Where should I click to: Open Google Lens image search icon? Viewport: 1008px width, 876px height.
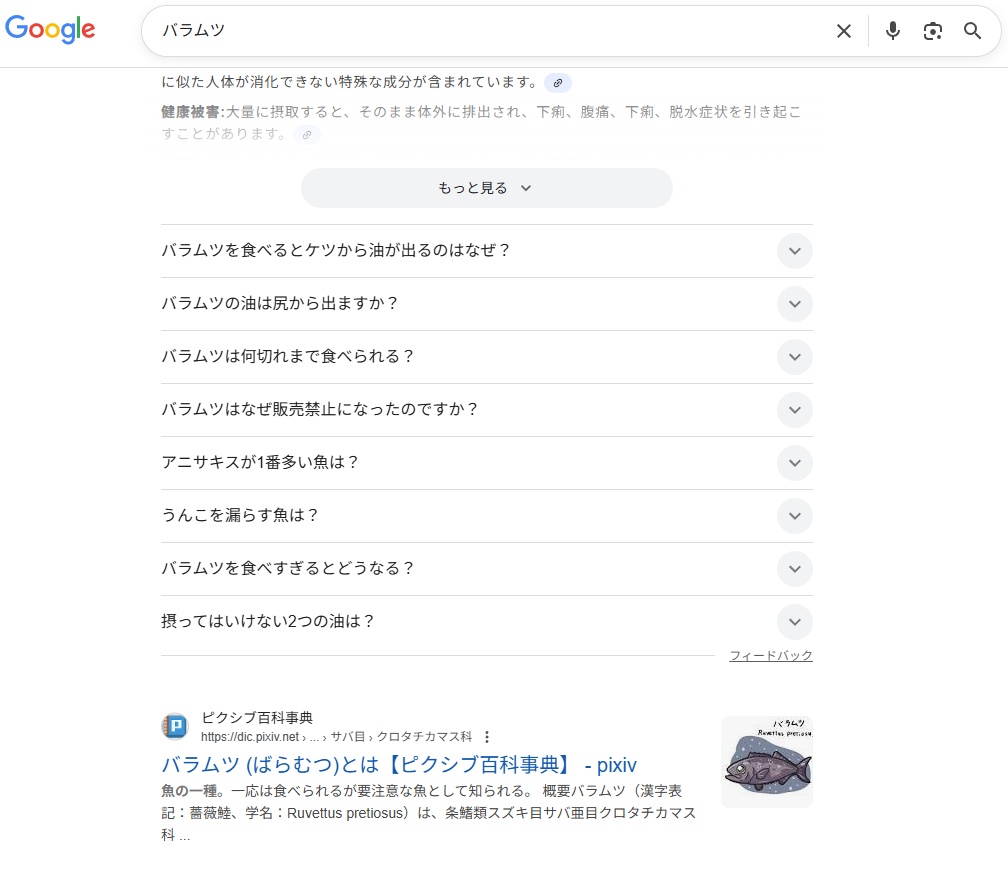[x=933, y=31]
